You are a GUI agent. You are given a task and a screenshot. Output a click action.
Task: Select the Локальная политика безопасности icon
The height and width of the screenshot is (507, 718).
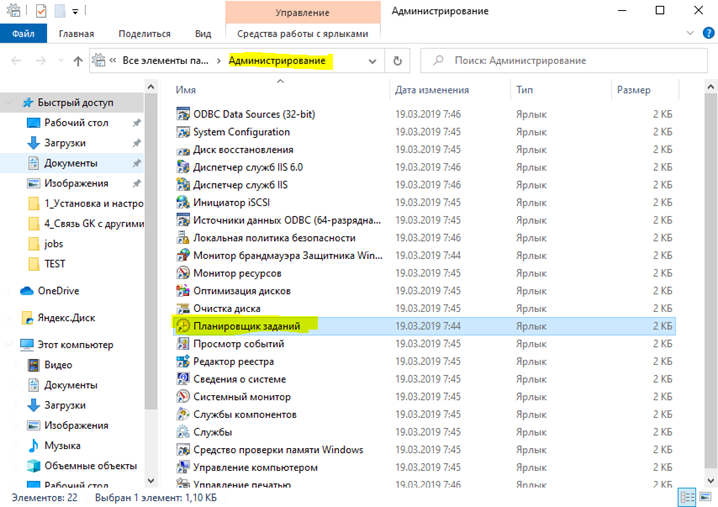point(183,238)
